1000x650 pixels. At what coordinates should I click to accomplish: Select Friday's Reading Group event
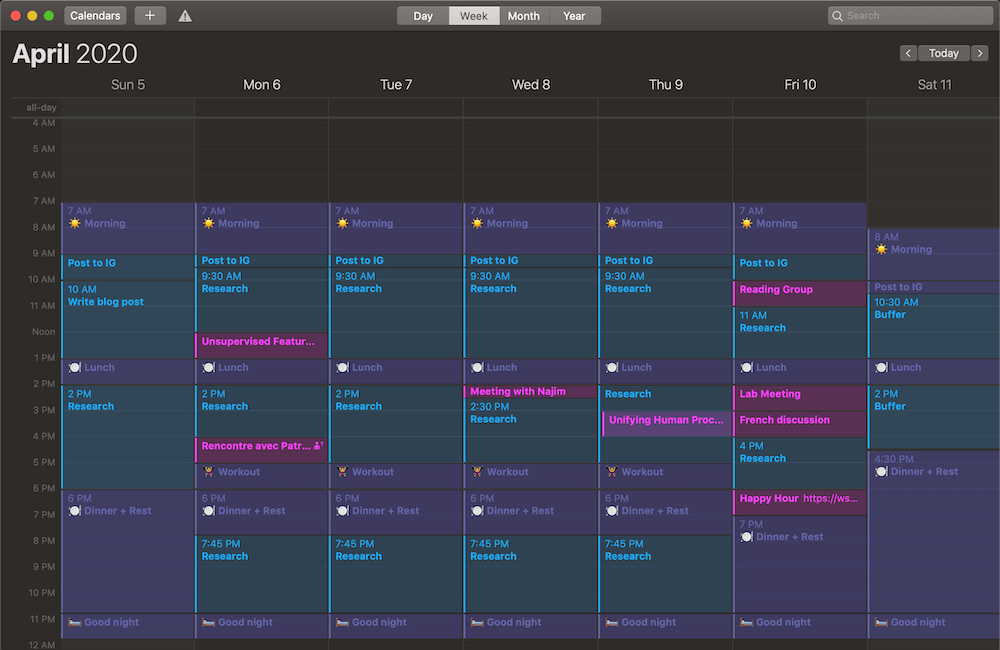800,293
